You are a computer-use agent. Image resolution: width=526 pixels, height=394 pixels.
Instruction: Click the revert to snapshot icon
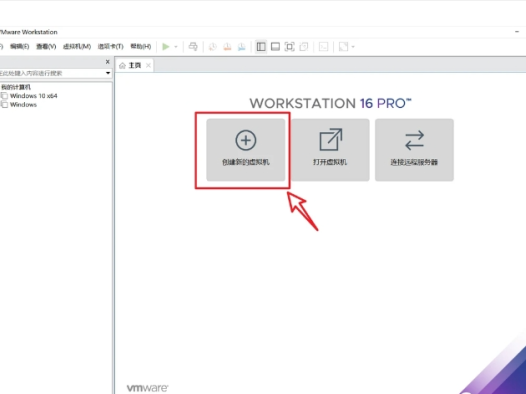coord(227,47)
